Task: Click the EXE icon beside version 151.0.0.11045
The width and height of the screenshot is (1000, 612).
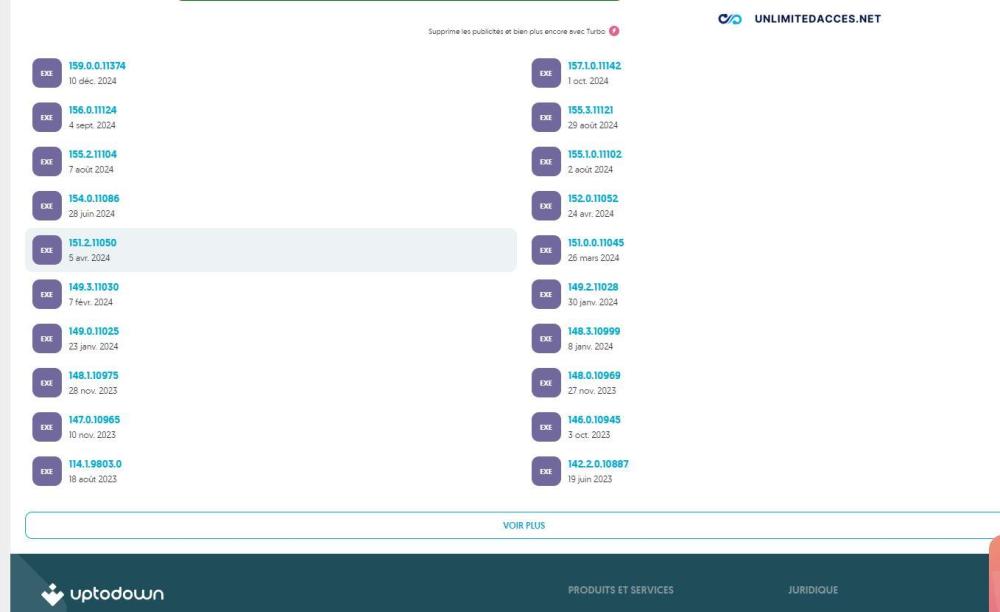Action: 546,251
